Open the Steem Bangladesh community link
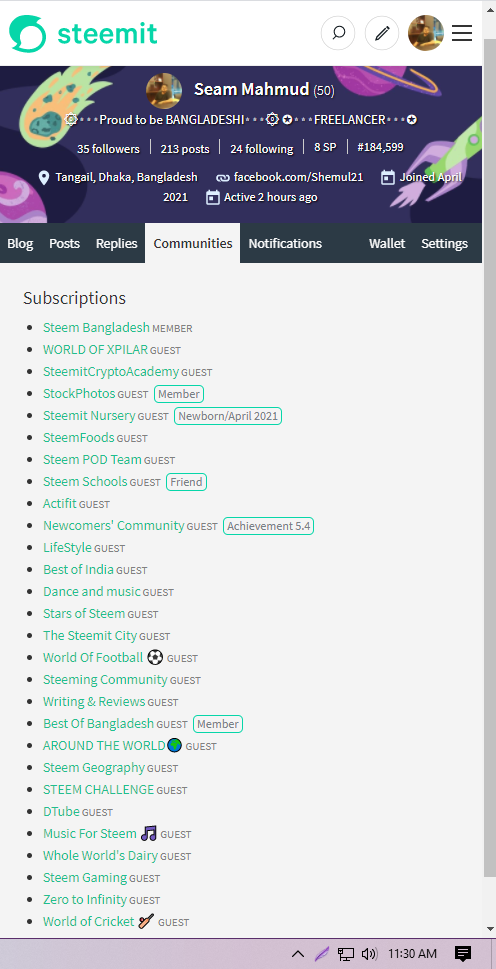The width and height of the screenshot is (496, 969). (x=96, y=328)
